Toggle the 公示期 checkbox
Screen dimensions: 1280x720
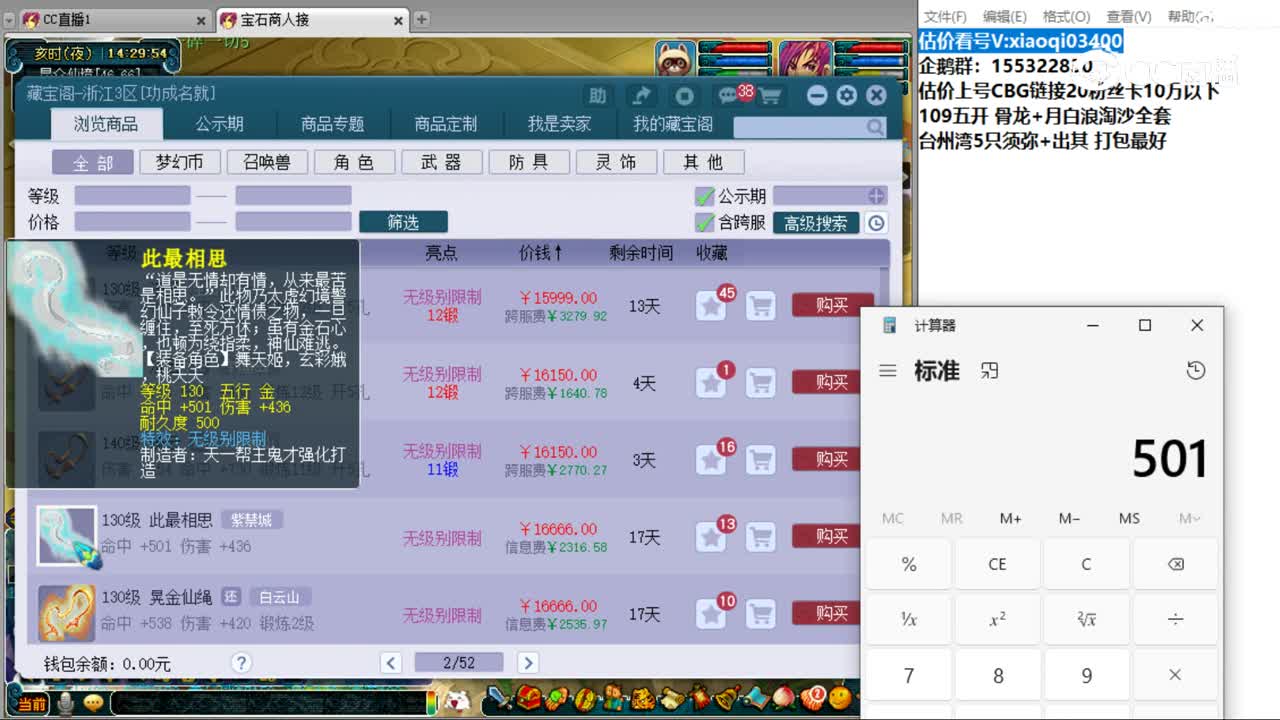coord(705,196)
